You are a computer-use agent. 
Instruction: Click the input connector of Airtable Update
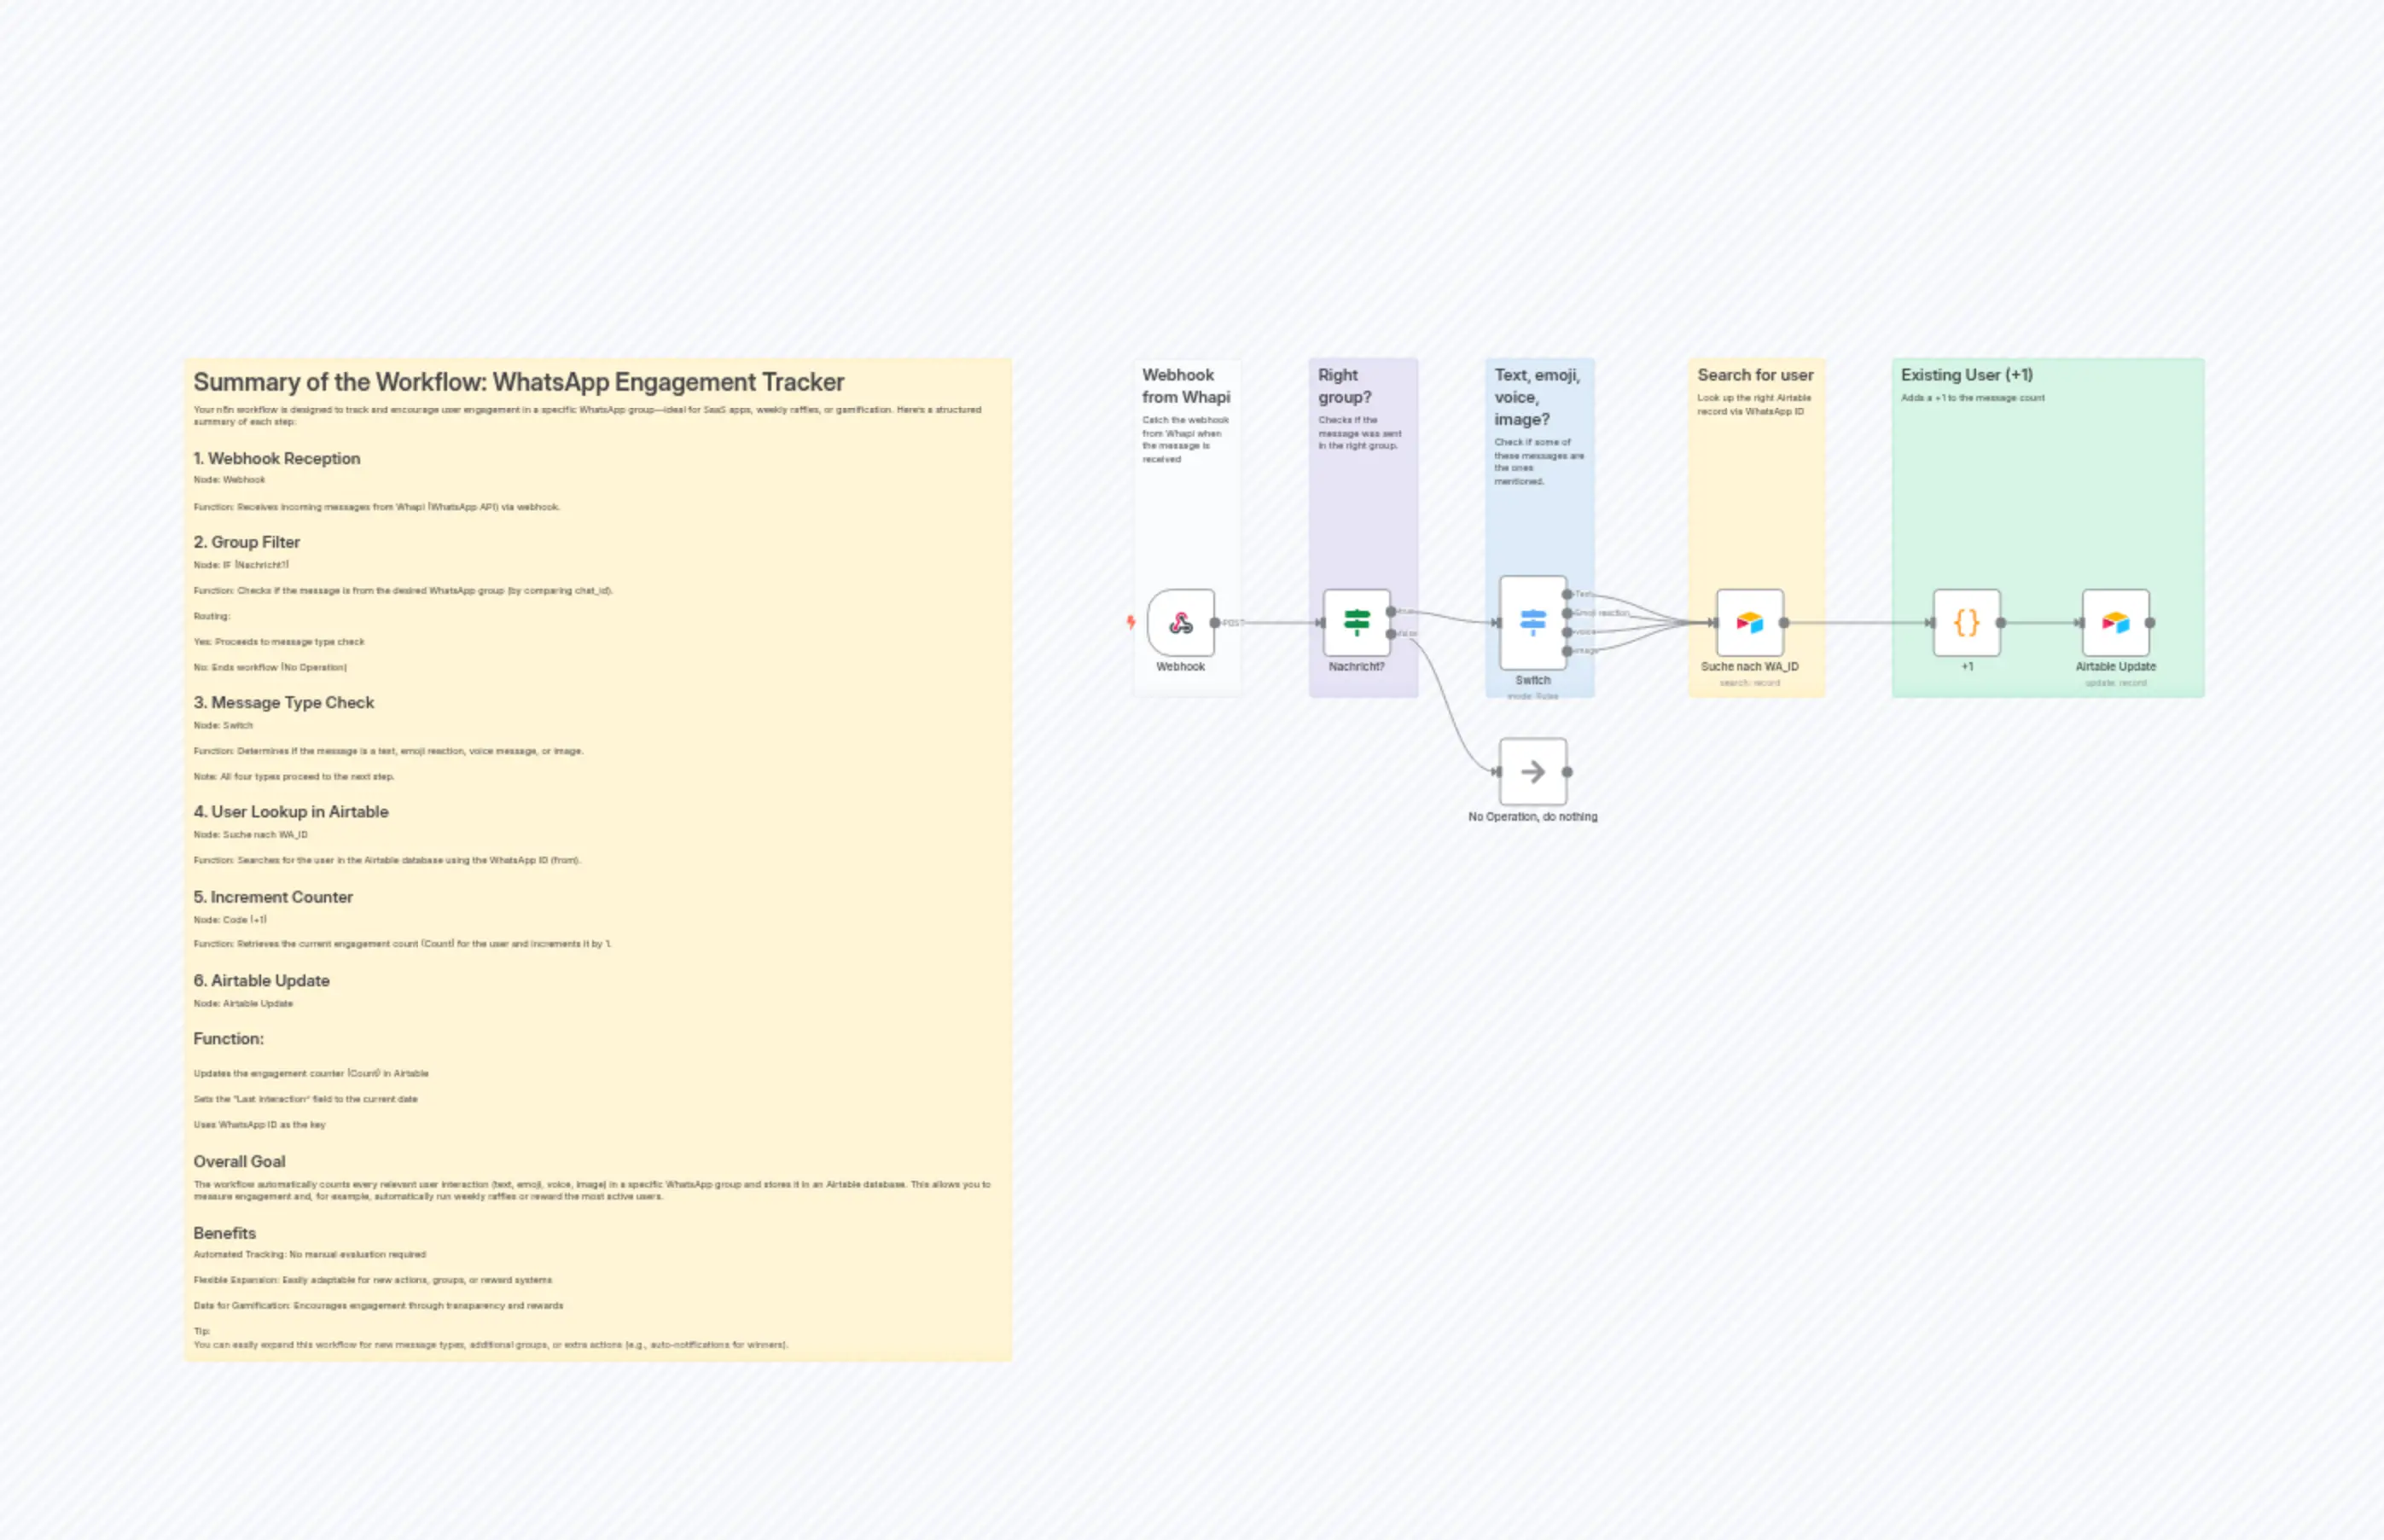pos(2080,622)
